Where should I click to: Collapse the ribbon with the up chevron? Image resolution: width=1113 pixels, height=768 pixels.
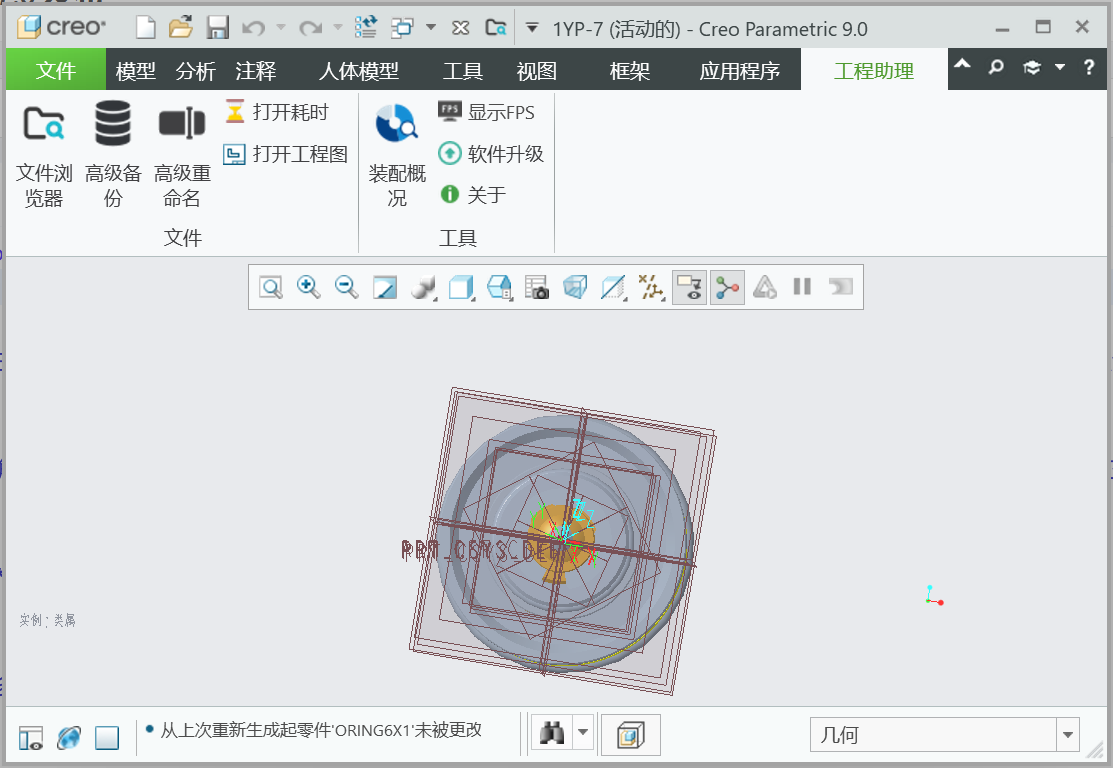(962, 65)
